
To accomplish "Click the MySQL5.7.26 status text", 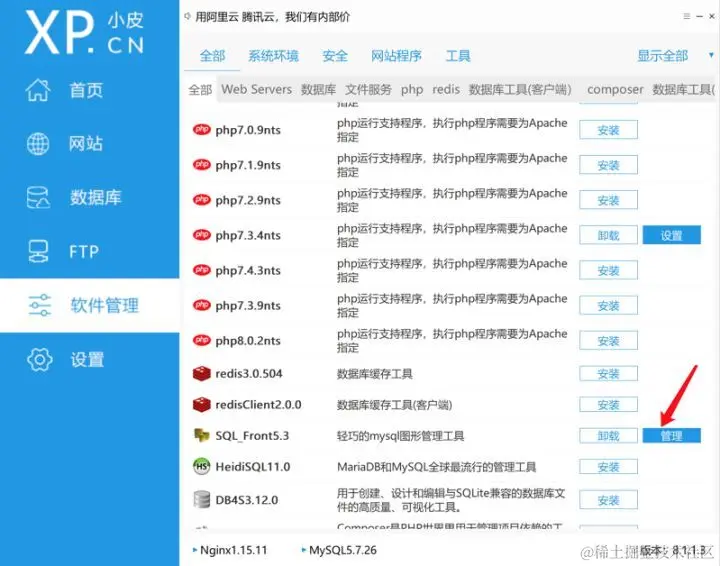I will coord(343,549).
